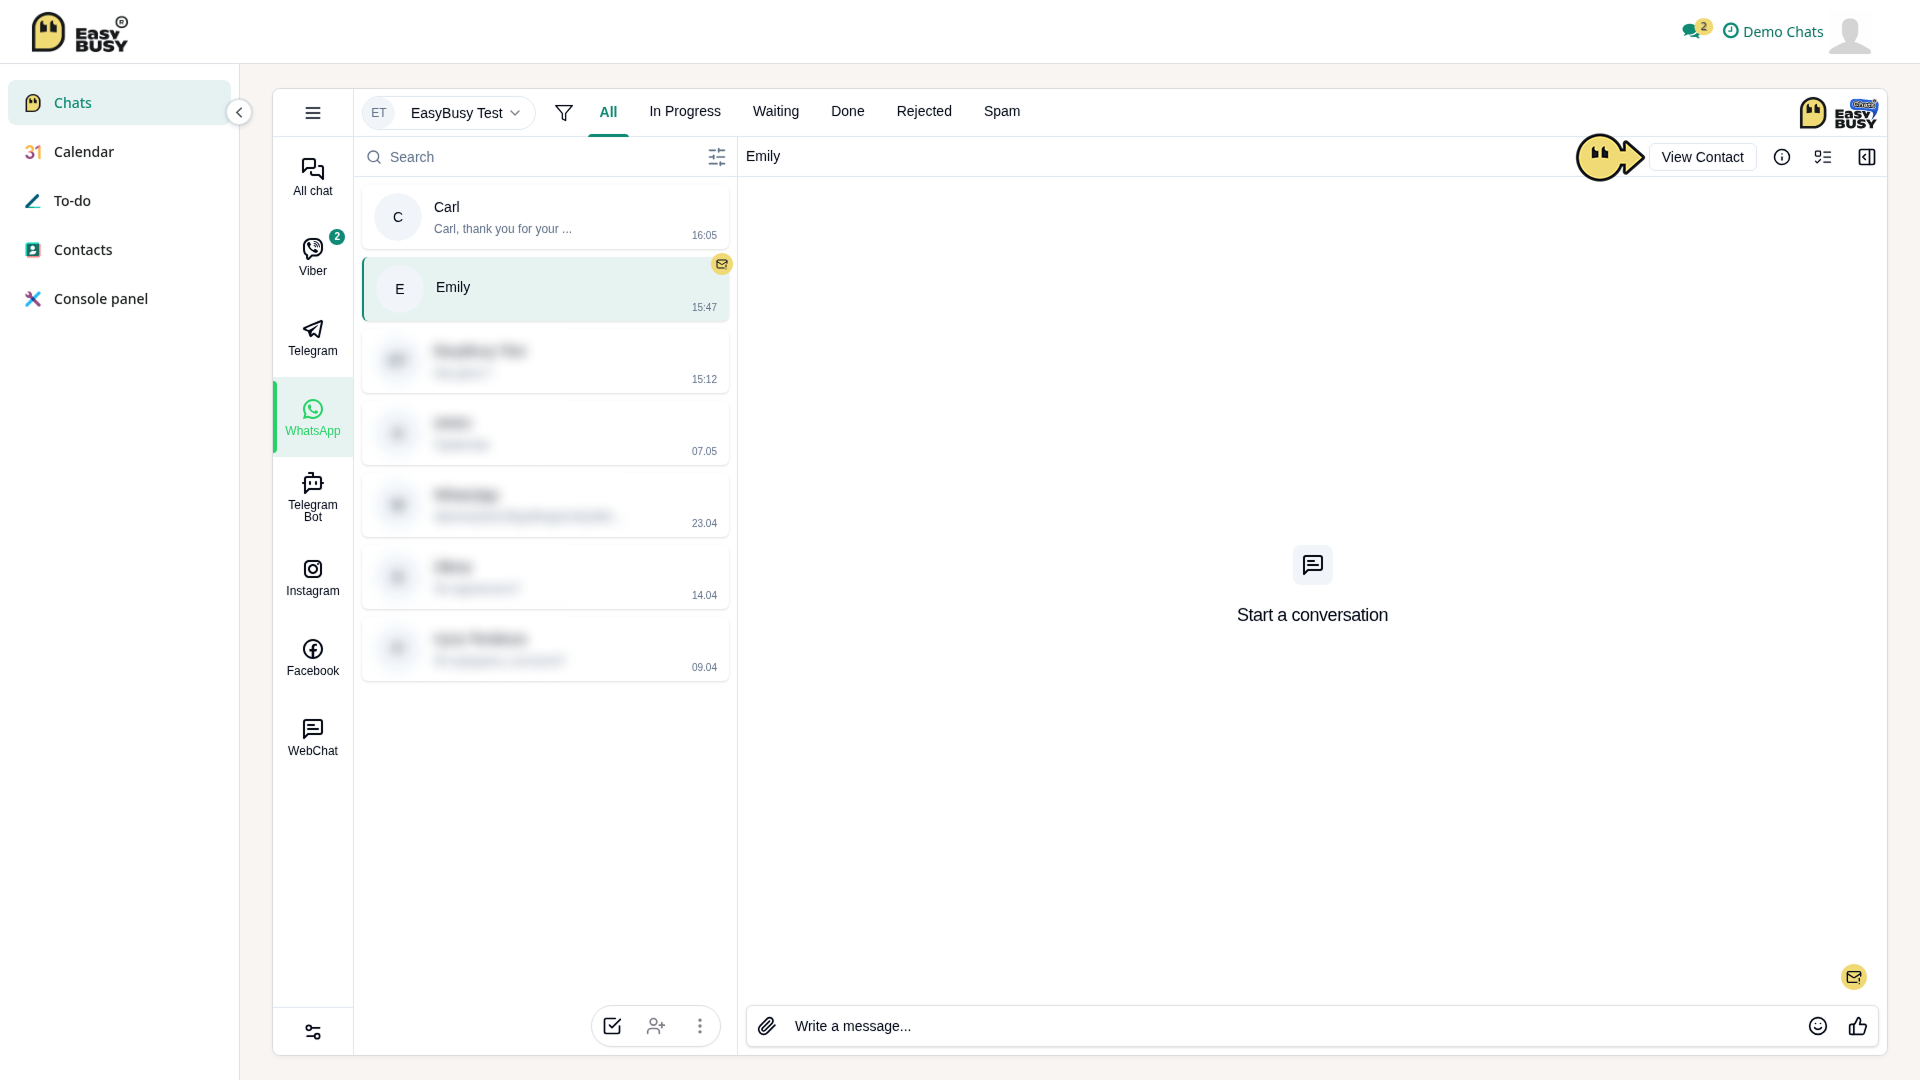
Task: Click the info icon in the chat header
Action: (x=1782, y=157)
